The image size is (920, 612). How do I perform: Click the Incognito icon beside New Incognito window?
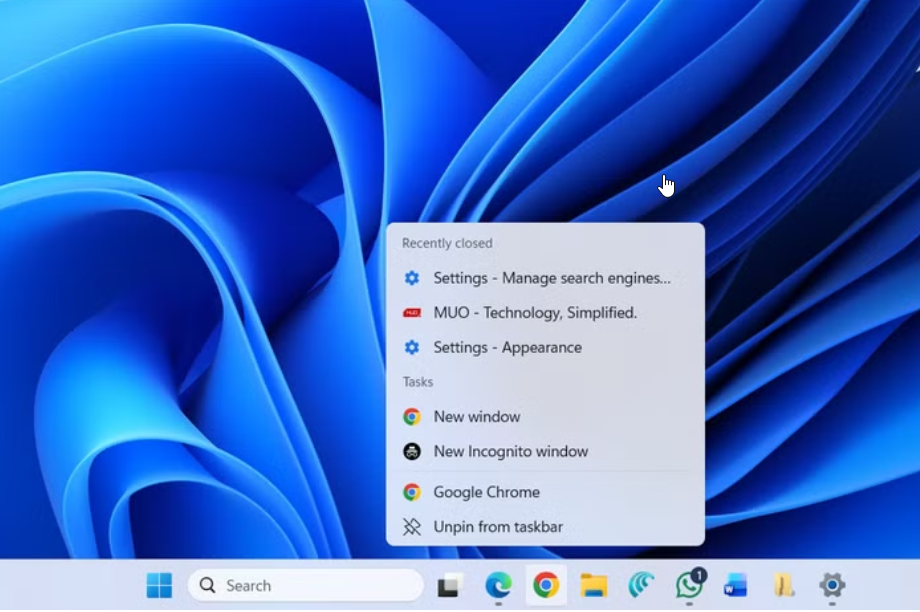click(412, 452)
